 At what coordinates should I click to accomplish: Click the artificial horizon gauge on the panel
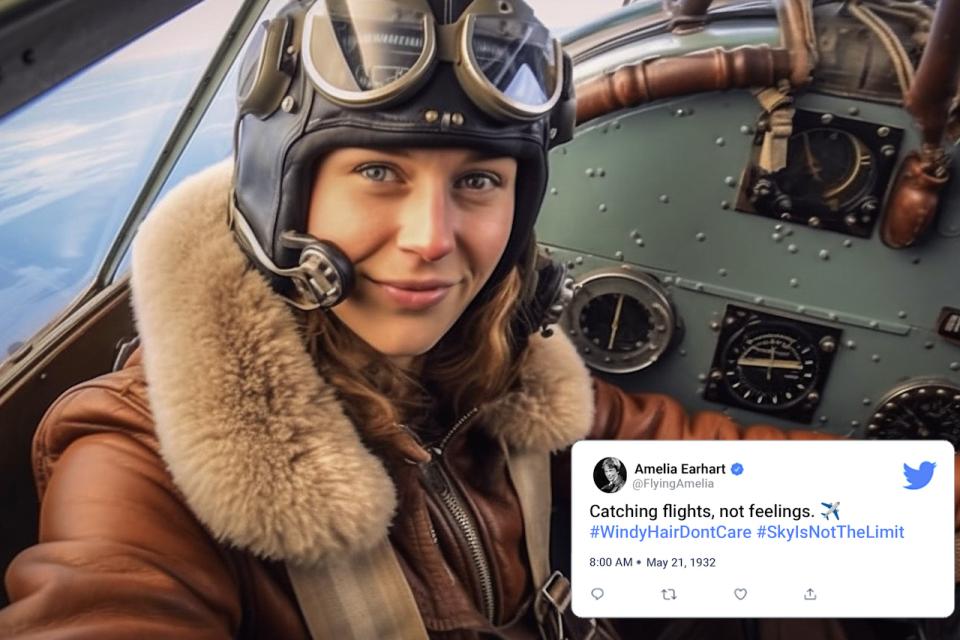(x=771, y=361)
